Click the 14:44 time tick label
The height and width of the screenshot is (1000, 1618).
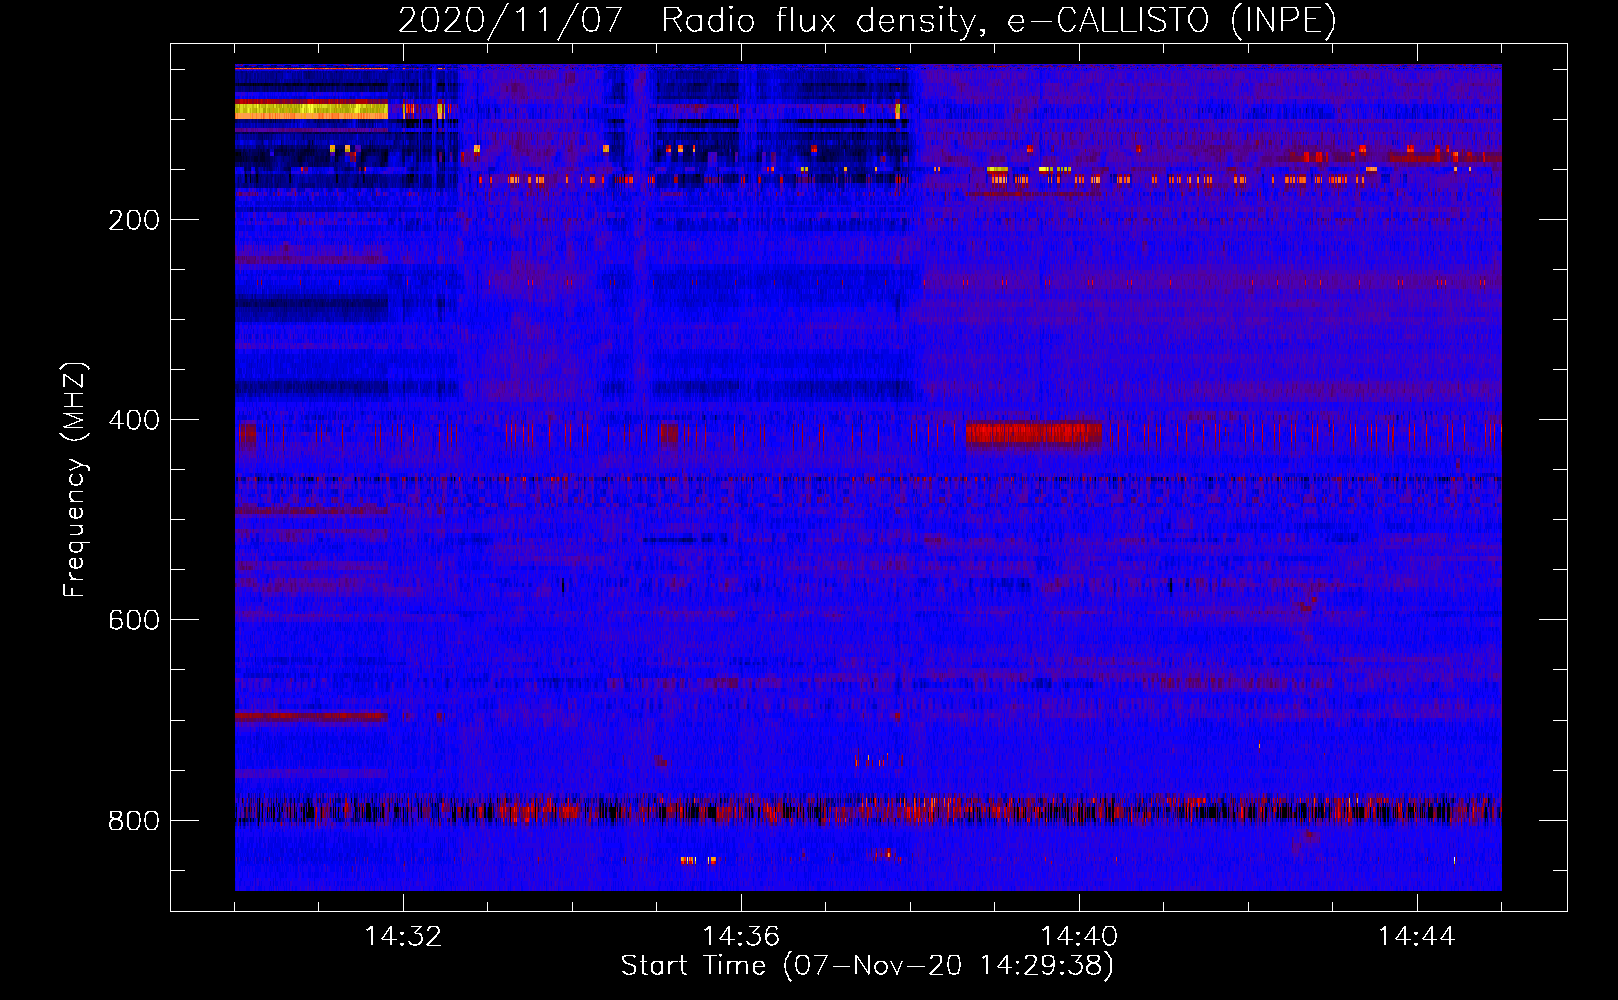[x=1417, y=936]
